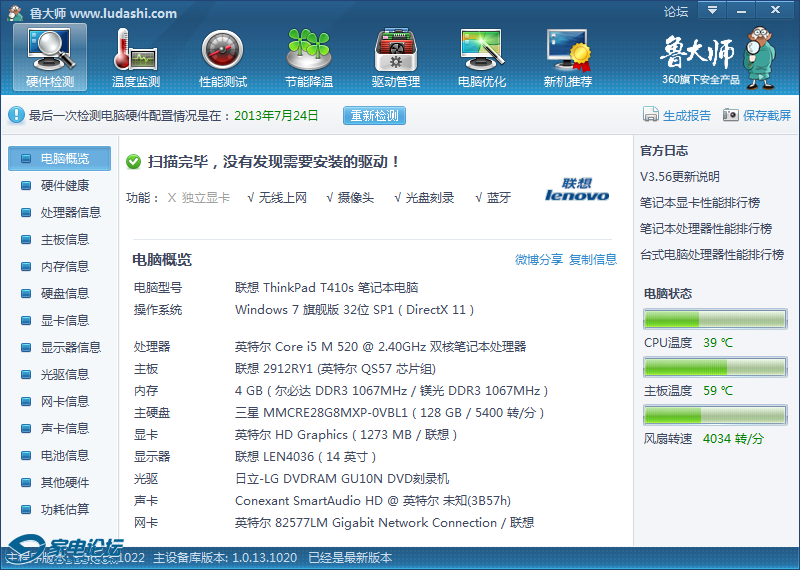
Task: Click the green scan-complete checkmark icon
Action: point(134,162)
